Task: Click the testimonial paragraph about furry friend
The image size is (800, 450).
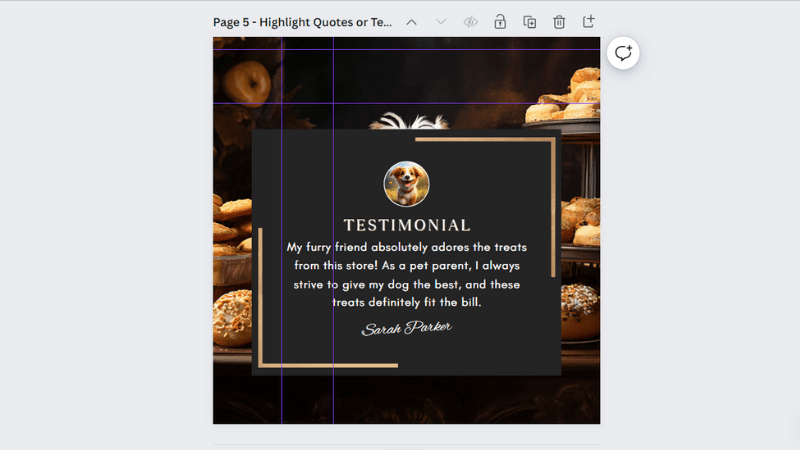Action: click(x=407, y=274)
